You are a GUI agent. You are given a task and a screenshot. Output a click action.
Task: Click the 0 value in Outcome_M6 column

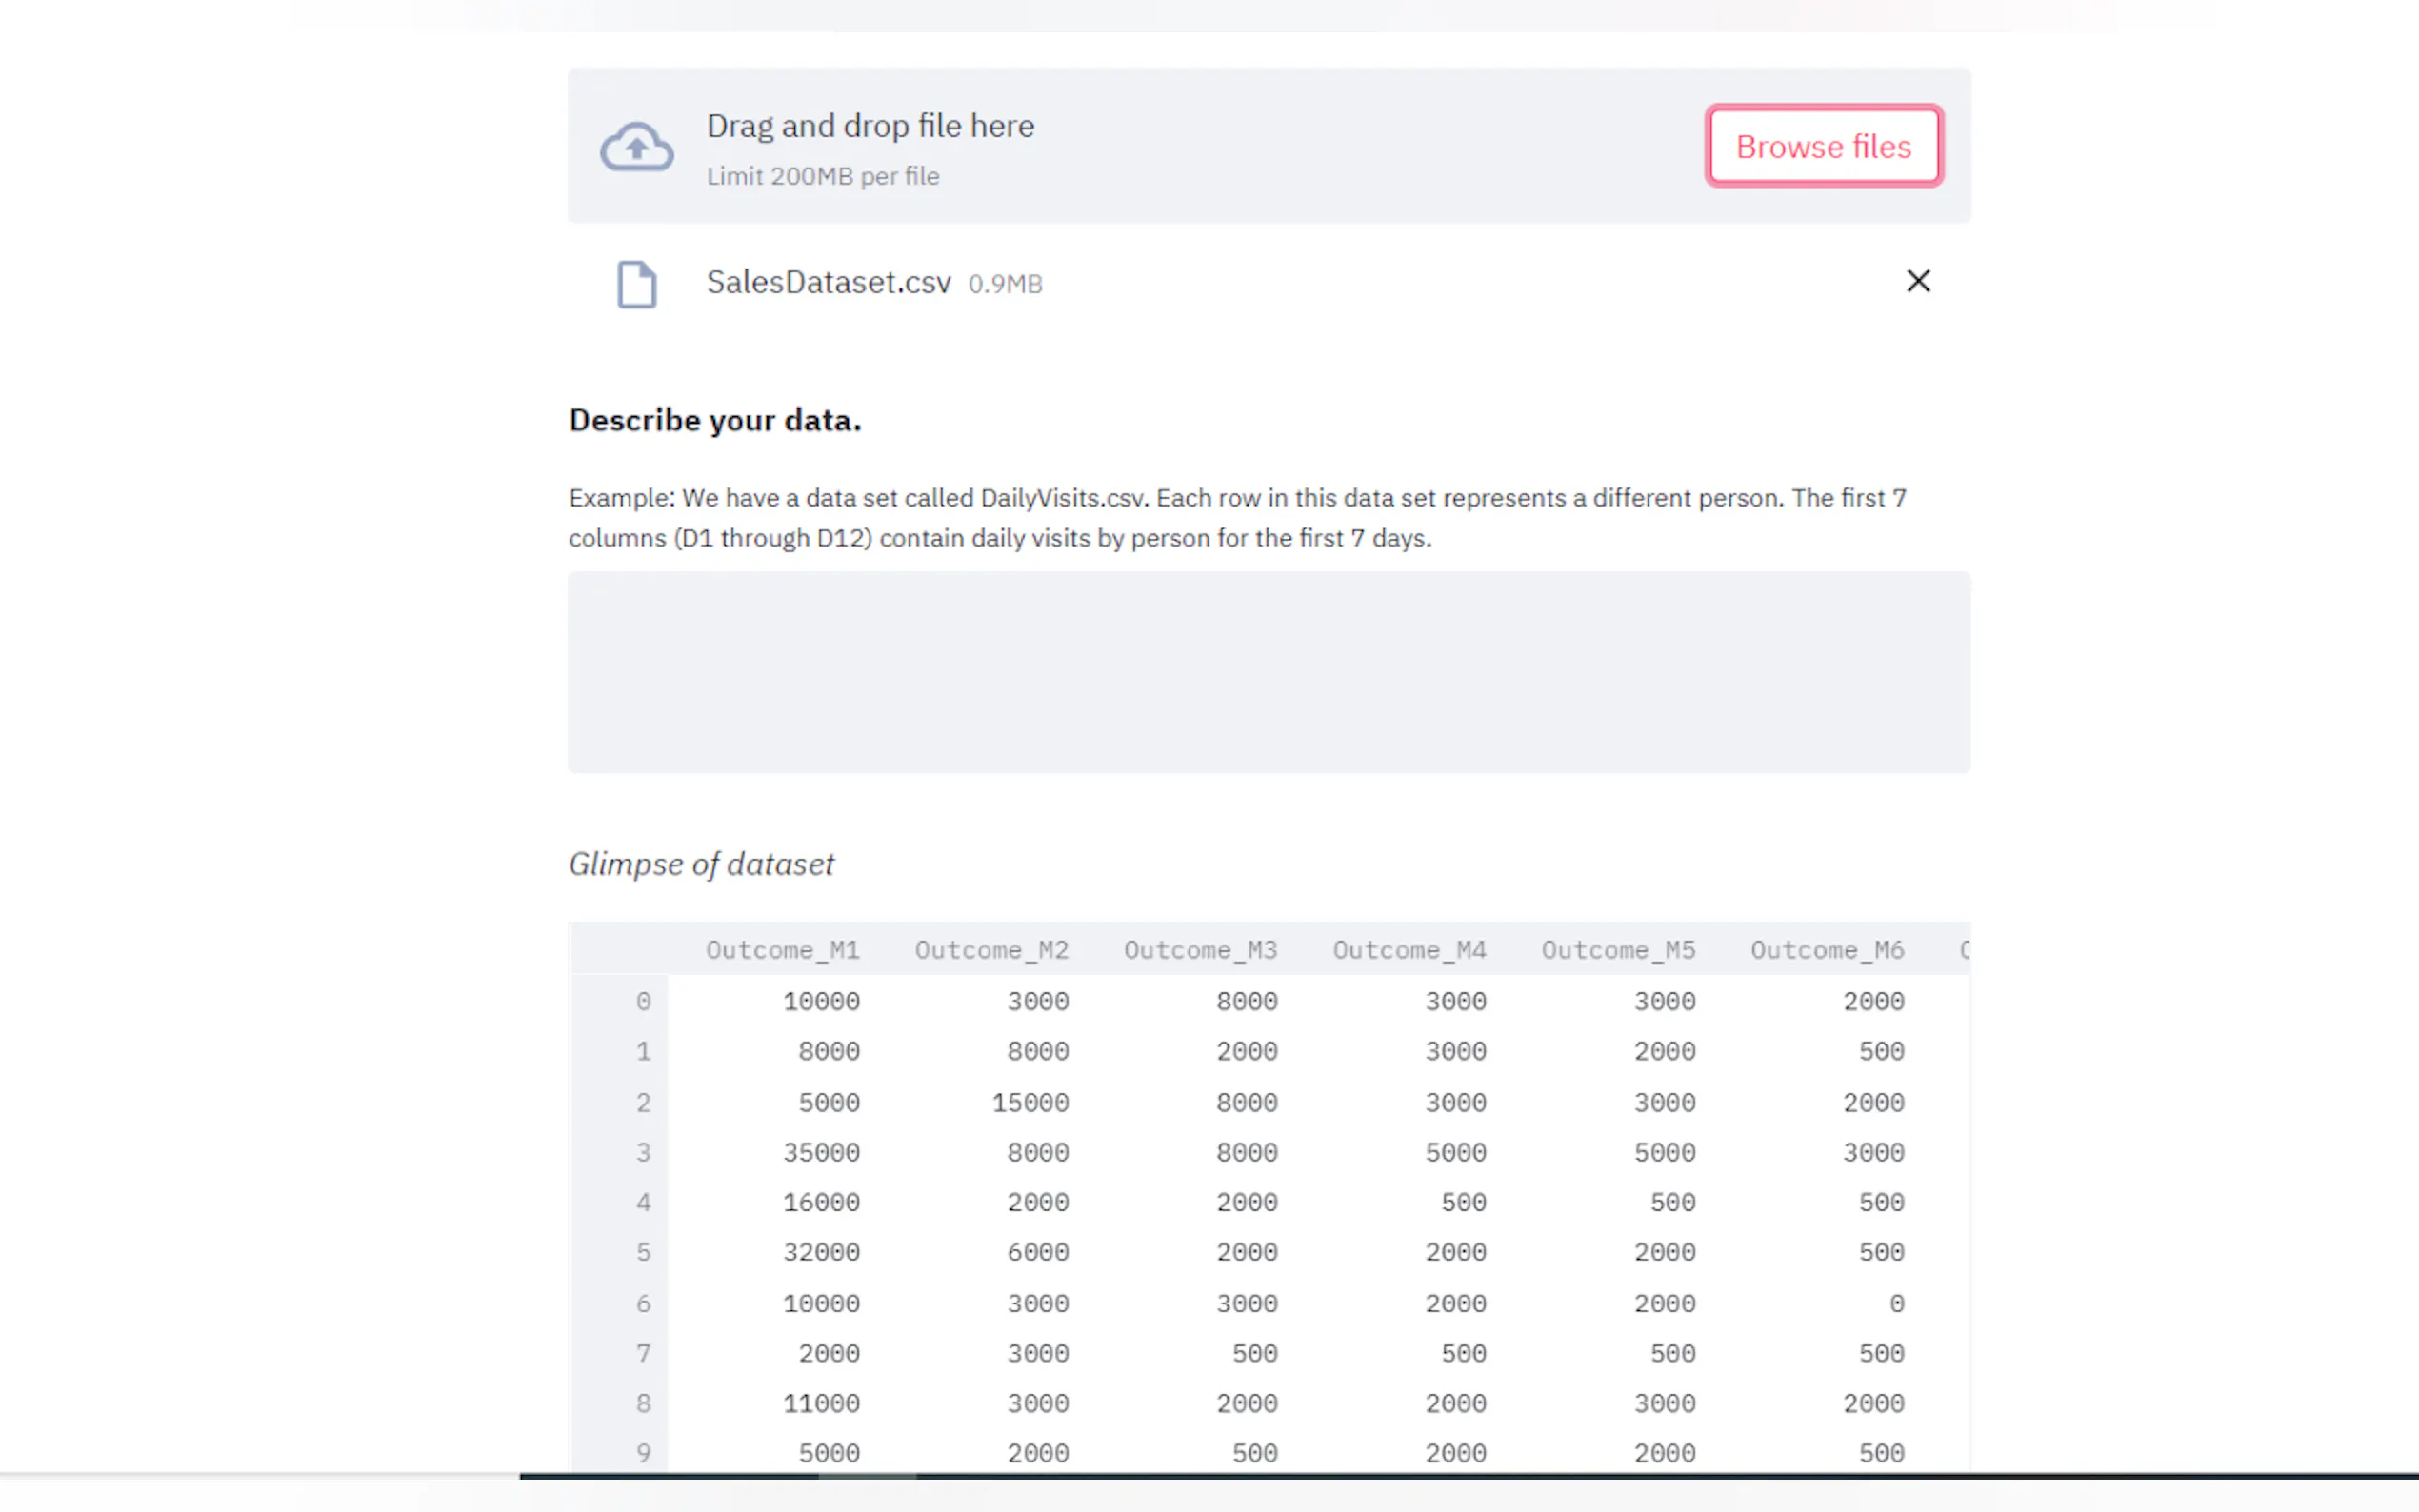point(1896,1303)
